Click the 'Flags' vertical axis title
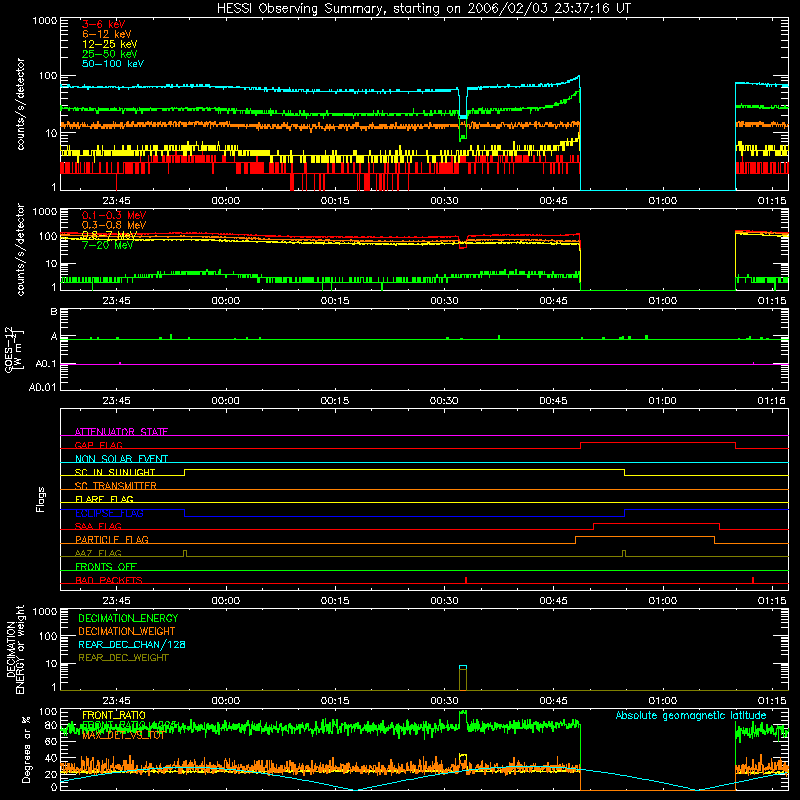 [40, 499]
